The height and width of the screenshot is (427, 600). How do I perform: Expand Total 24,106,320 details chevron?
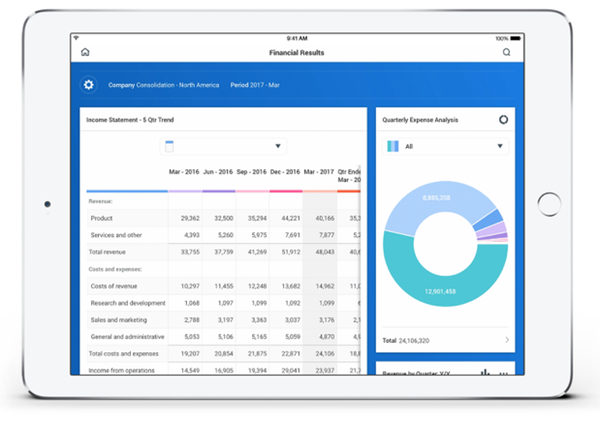pos(506,340)
